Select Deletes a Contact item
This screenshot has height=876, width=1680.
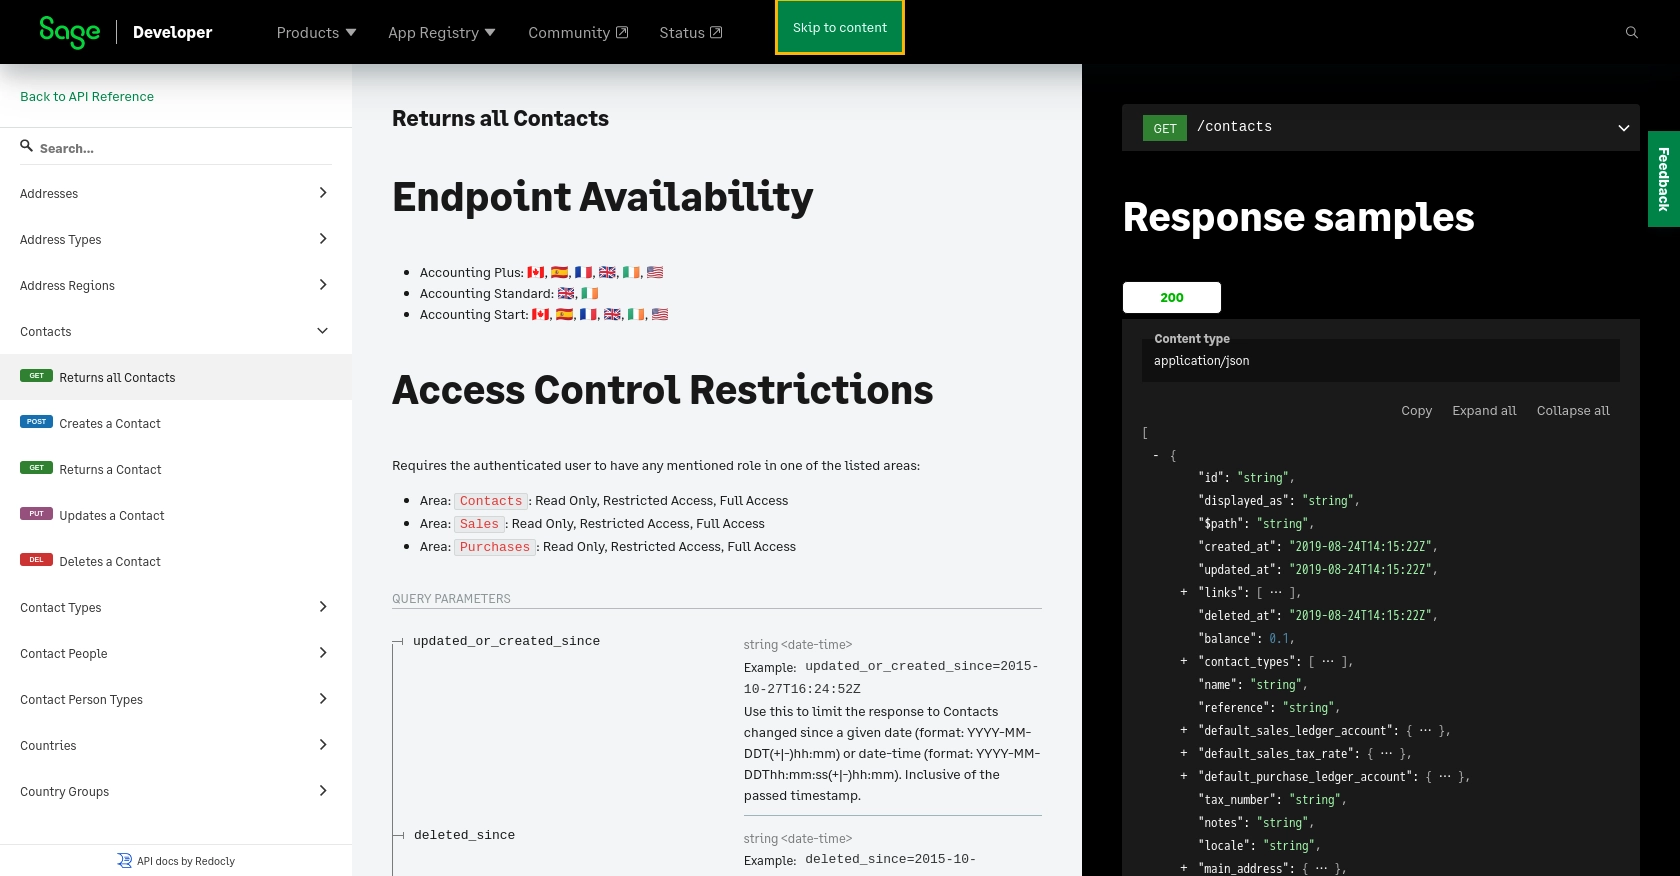[176, 561]
